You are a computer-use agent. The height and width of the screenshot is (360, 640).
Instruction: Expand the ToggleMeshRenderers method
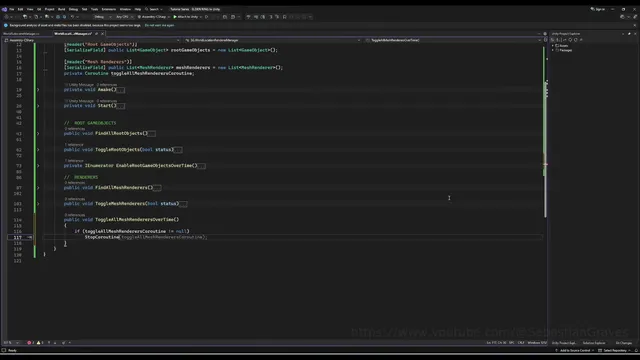pos(38,204)
